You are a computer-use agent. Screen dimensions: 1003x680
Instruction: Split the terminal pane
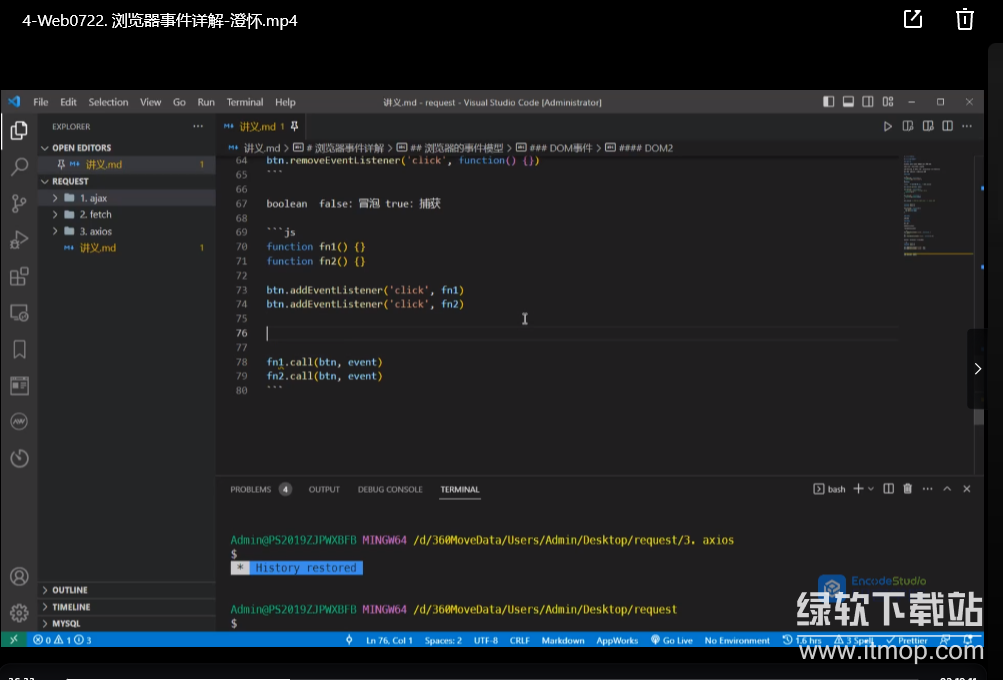(888, 489)
